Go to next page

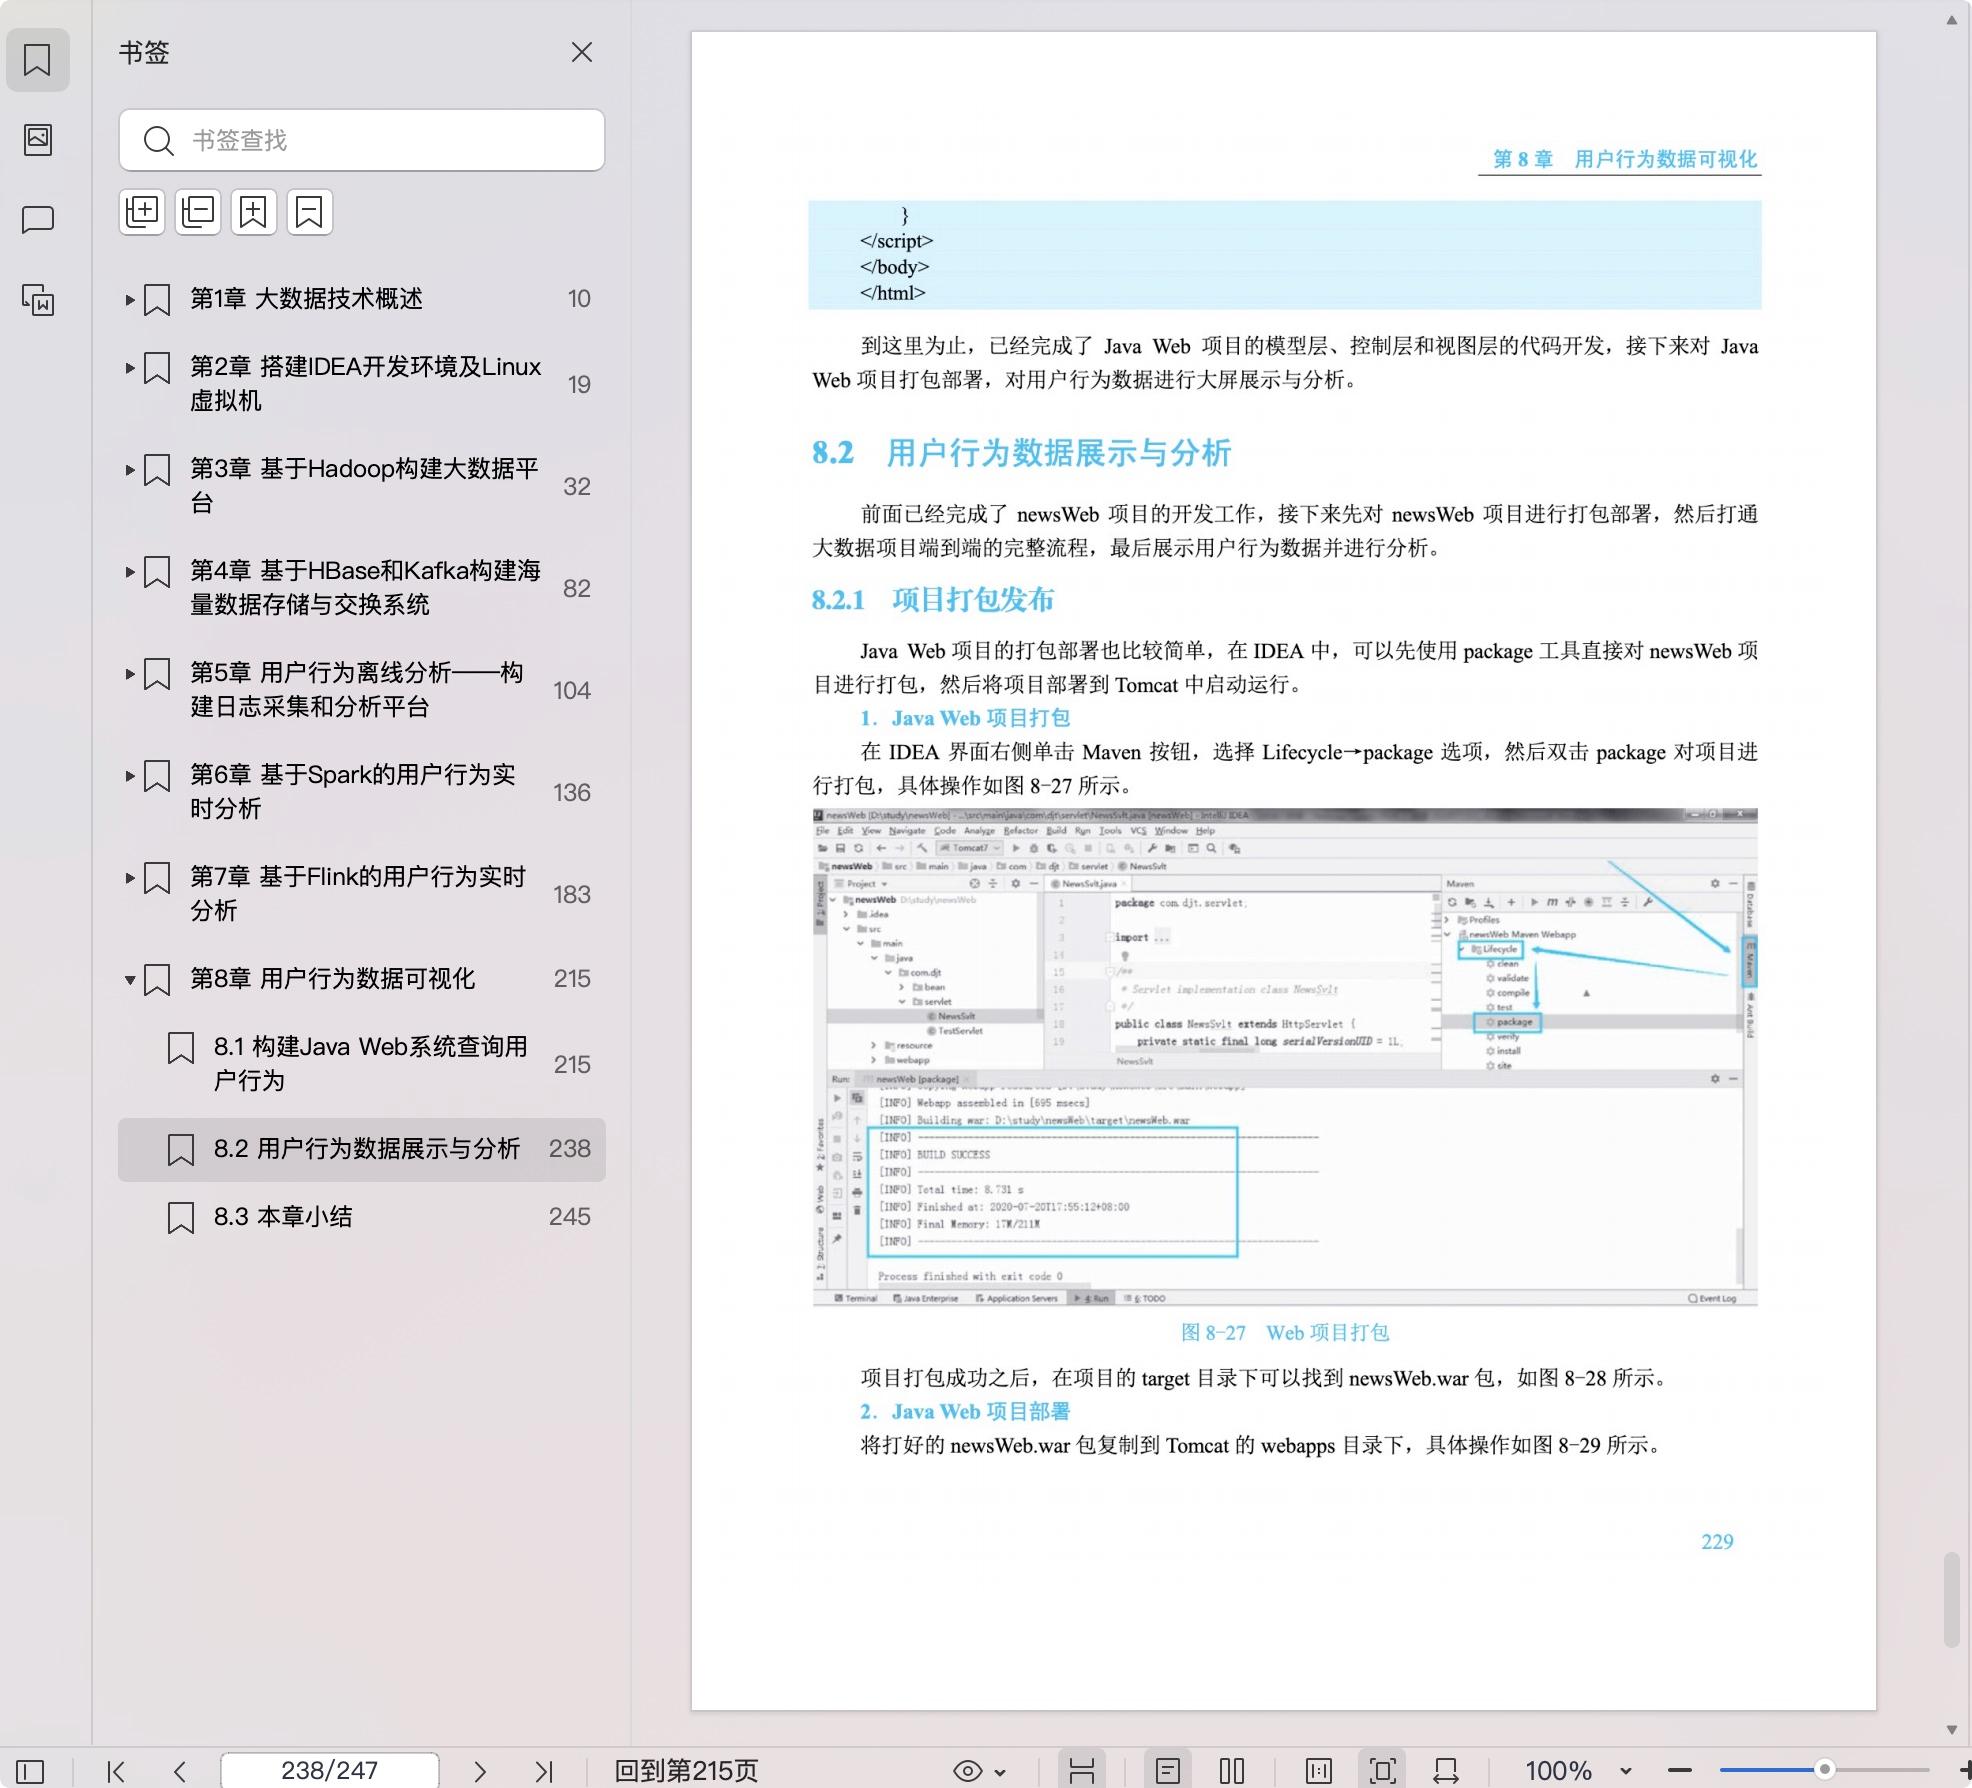(x=480, y=1771)
